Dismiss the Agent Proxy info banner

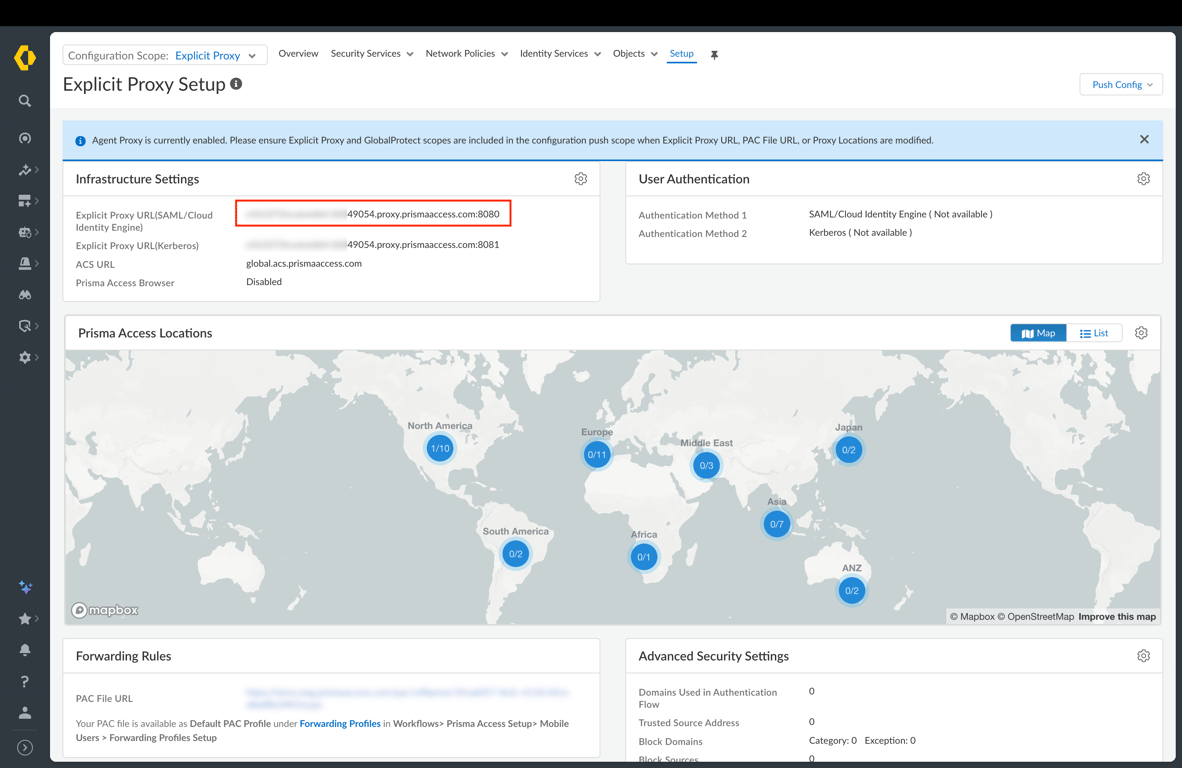[x=1144, y=139]
